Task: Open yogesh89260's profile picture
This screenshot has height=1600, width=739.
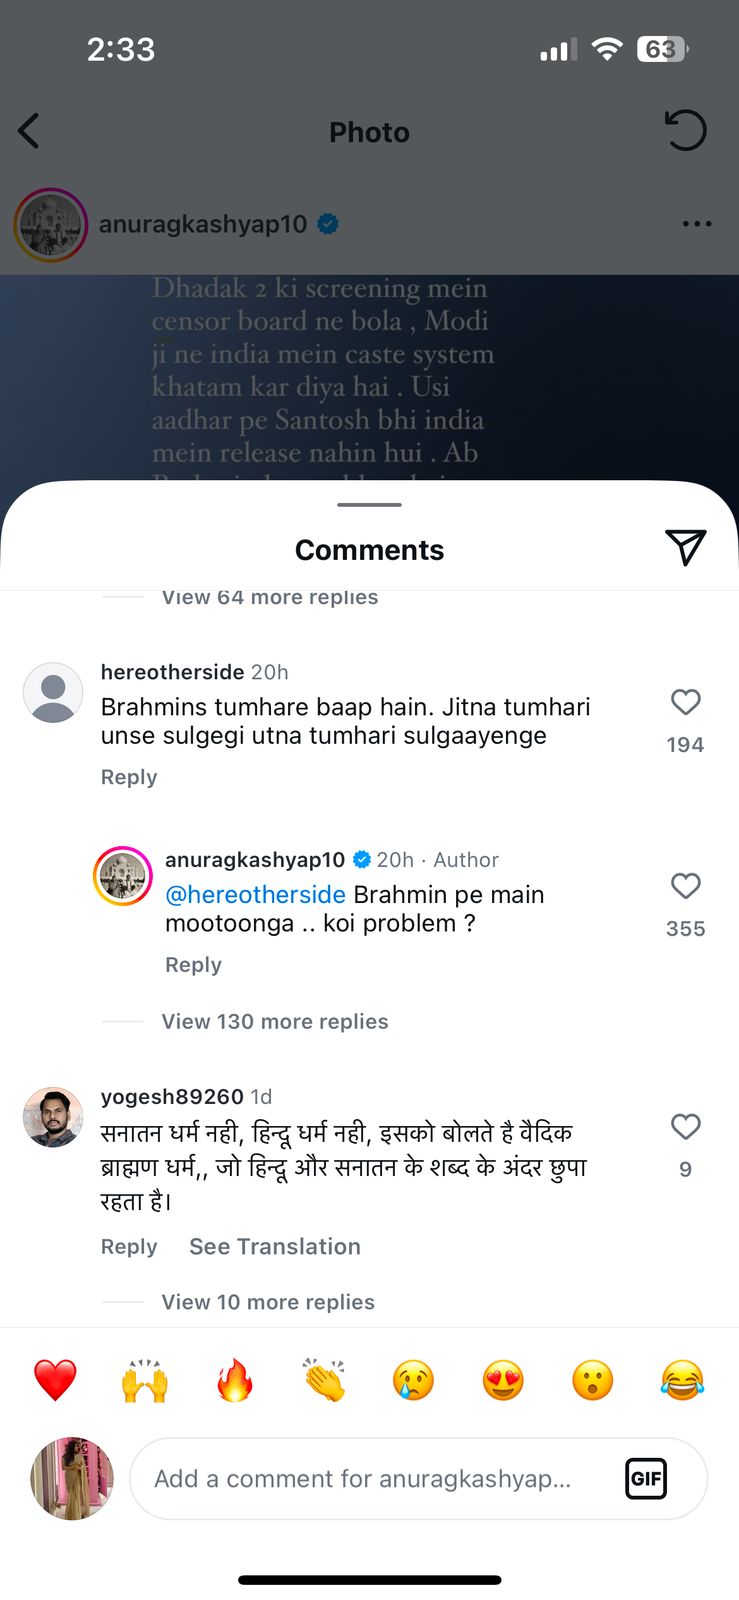Action: (53, 1117)
